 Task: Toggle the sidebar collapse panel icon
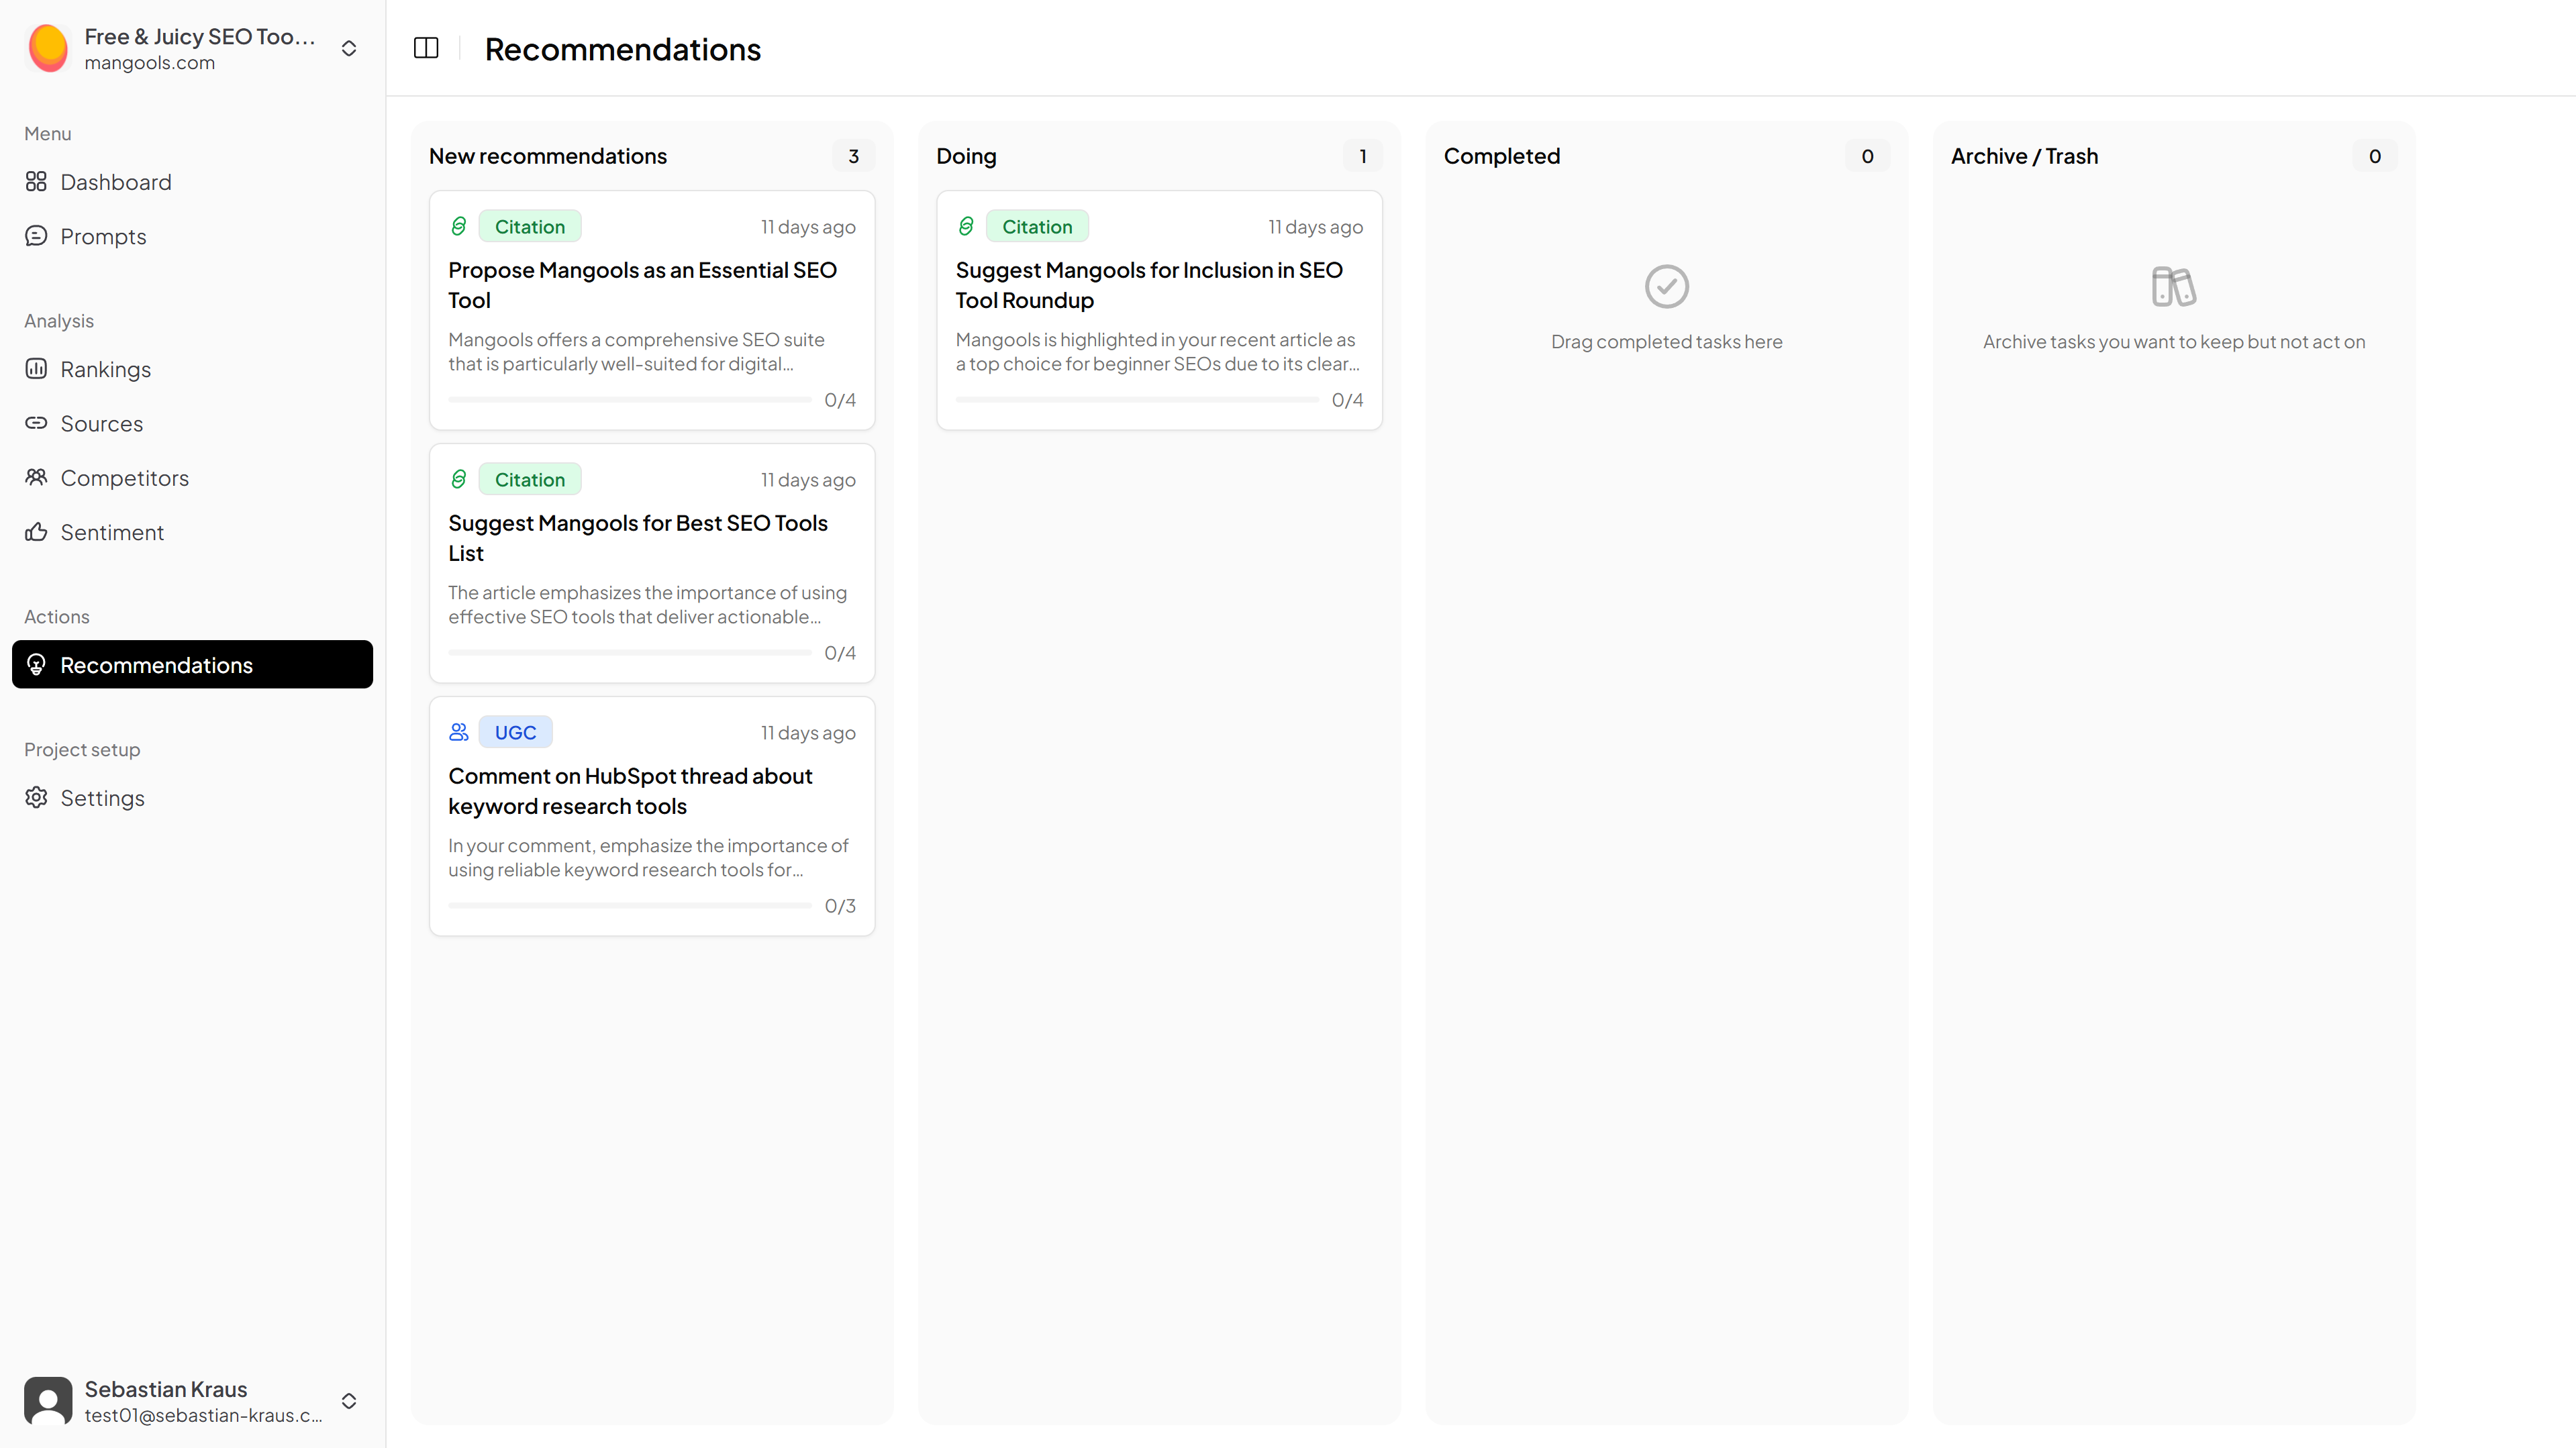426,48
